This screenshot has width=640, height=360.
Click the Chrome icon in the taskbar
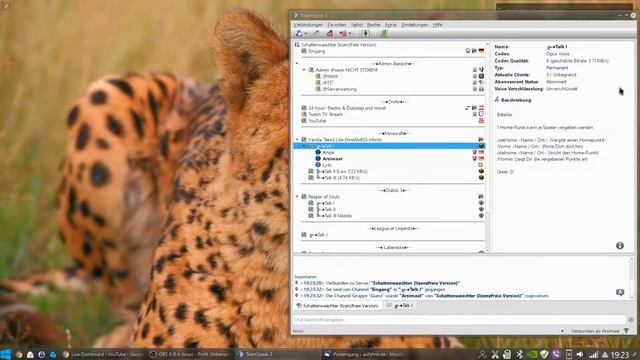click(x=19, y=355)
